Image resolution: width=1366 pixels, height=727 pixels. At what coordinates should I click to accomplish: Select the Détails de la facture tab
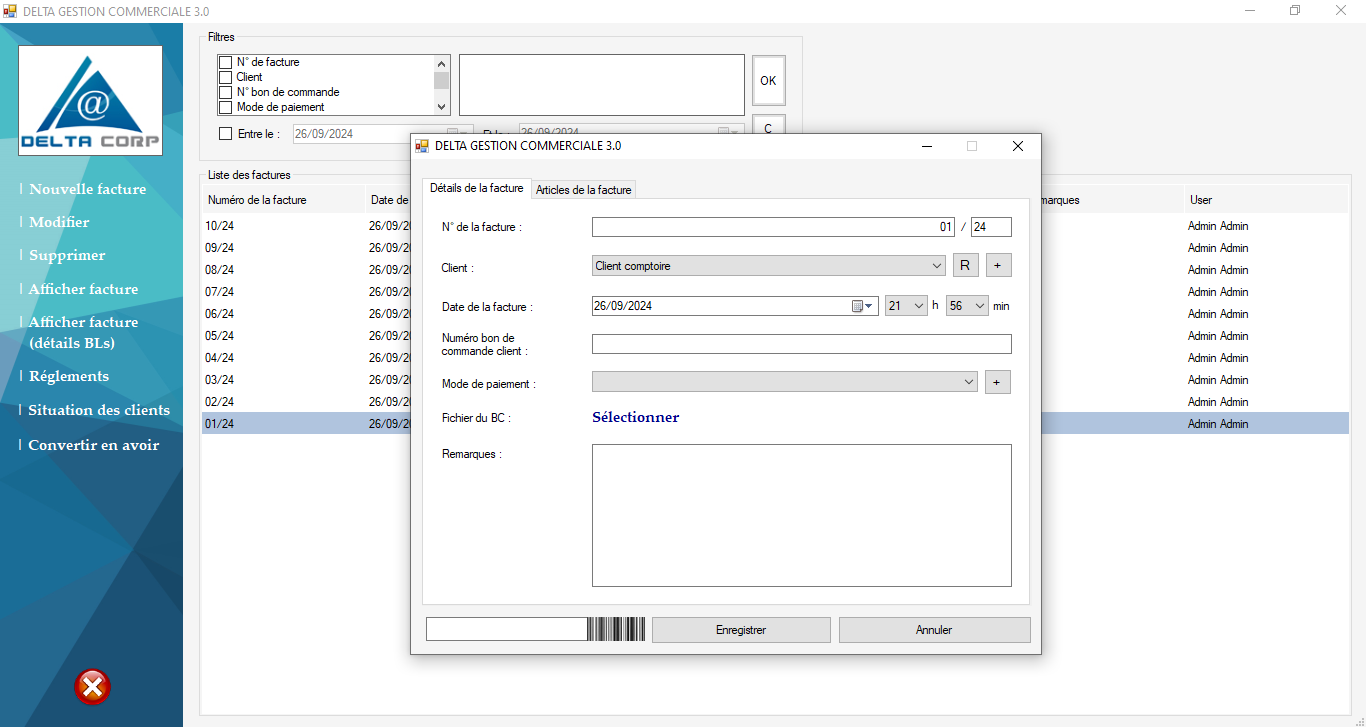(476, 188)
